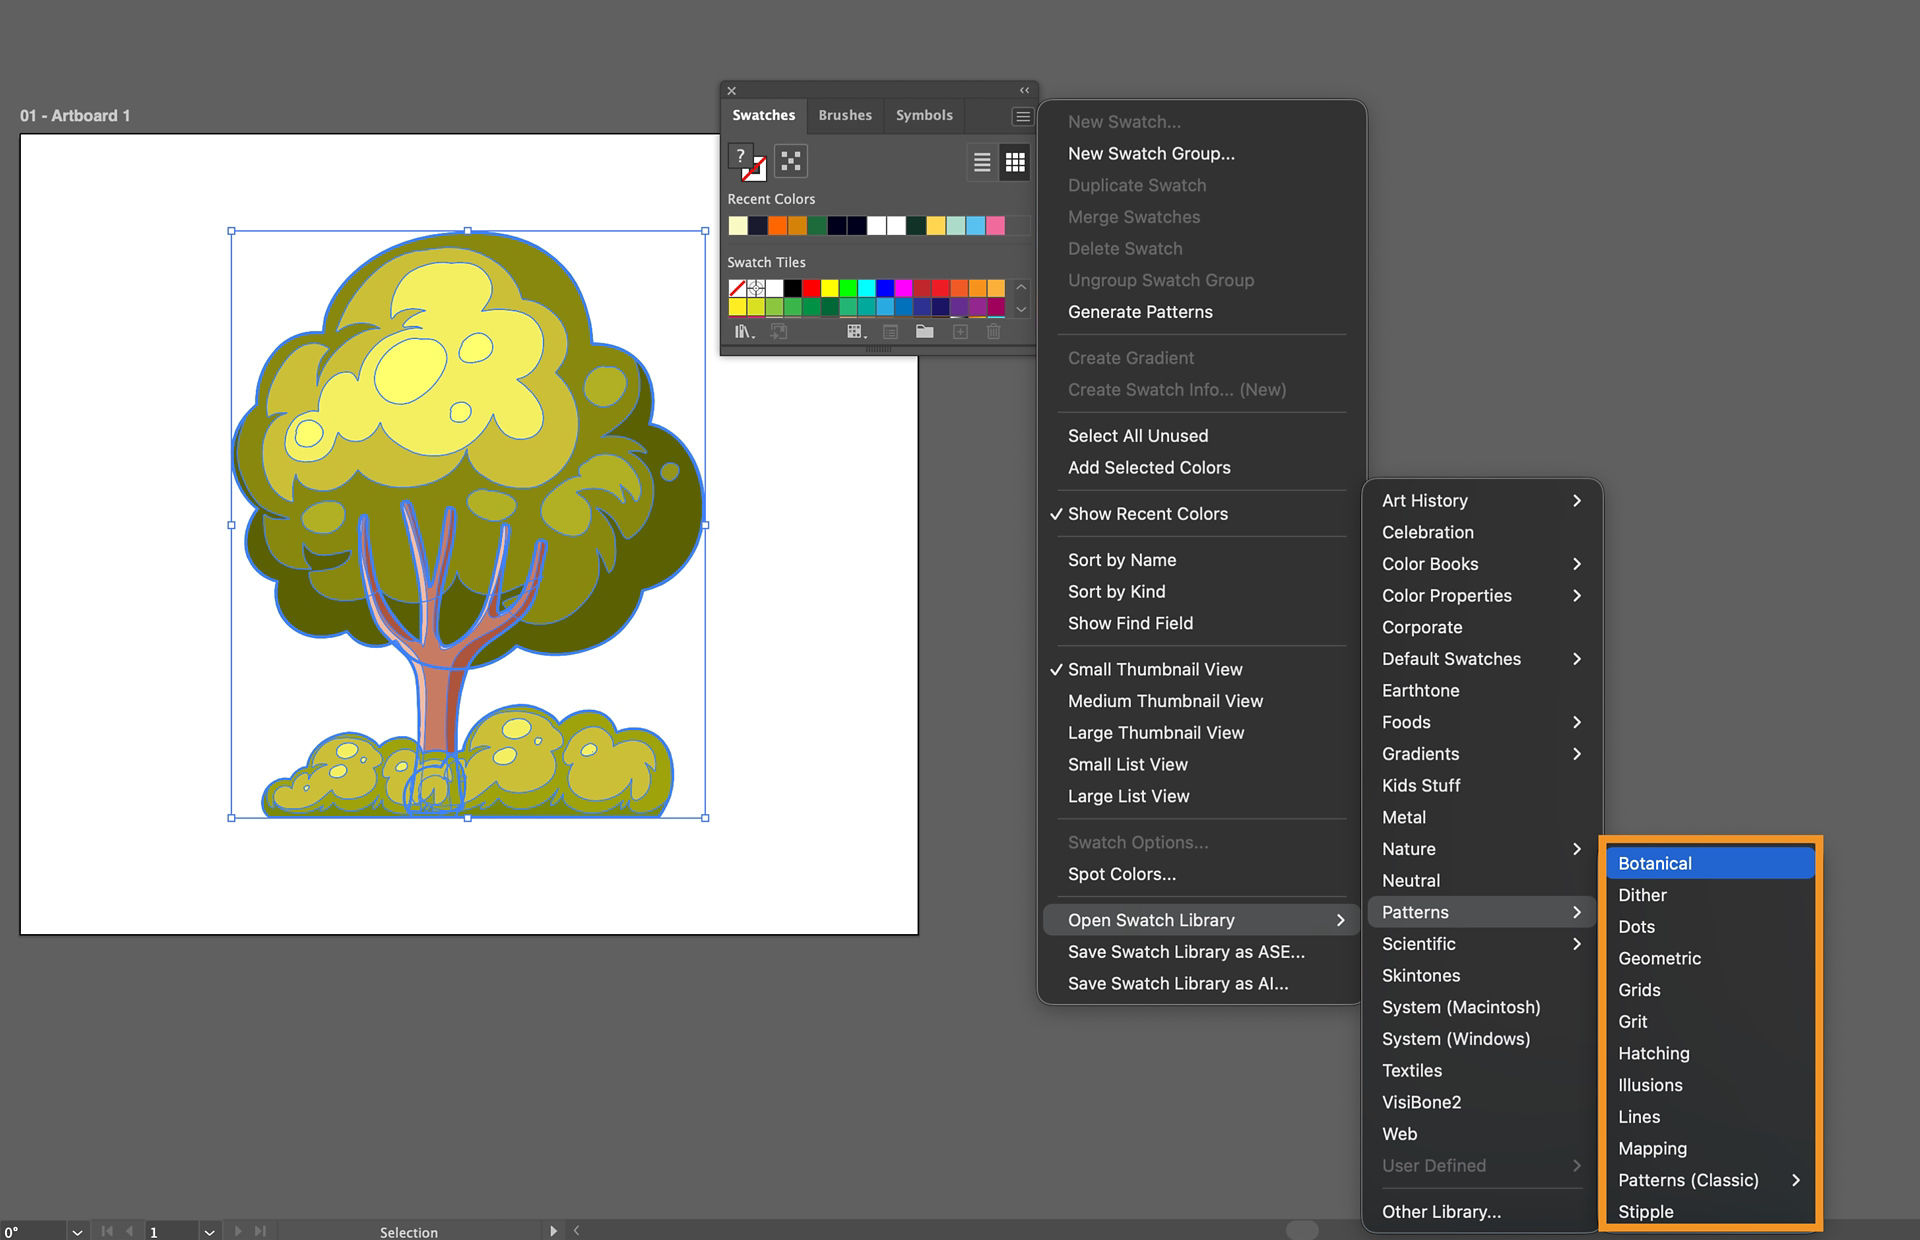1920x1240 pixels.
Task: Click the New Color Group folder icon
Action: click(x=924, y=331)
